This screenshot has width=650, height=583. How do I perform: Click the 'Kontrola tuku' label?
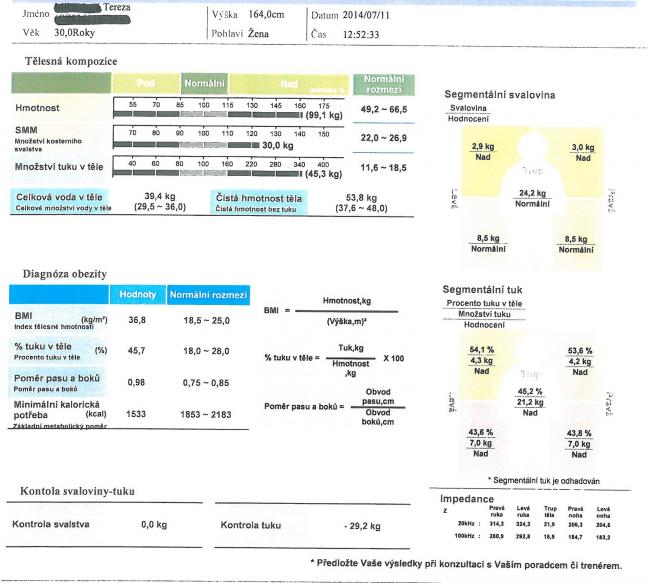pos(251,525)
